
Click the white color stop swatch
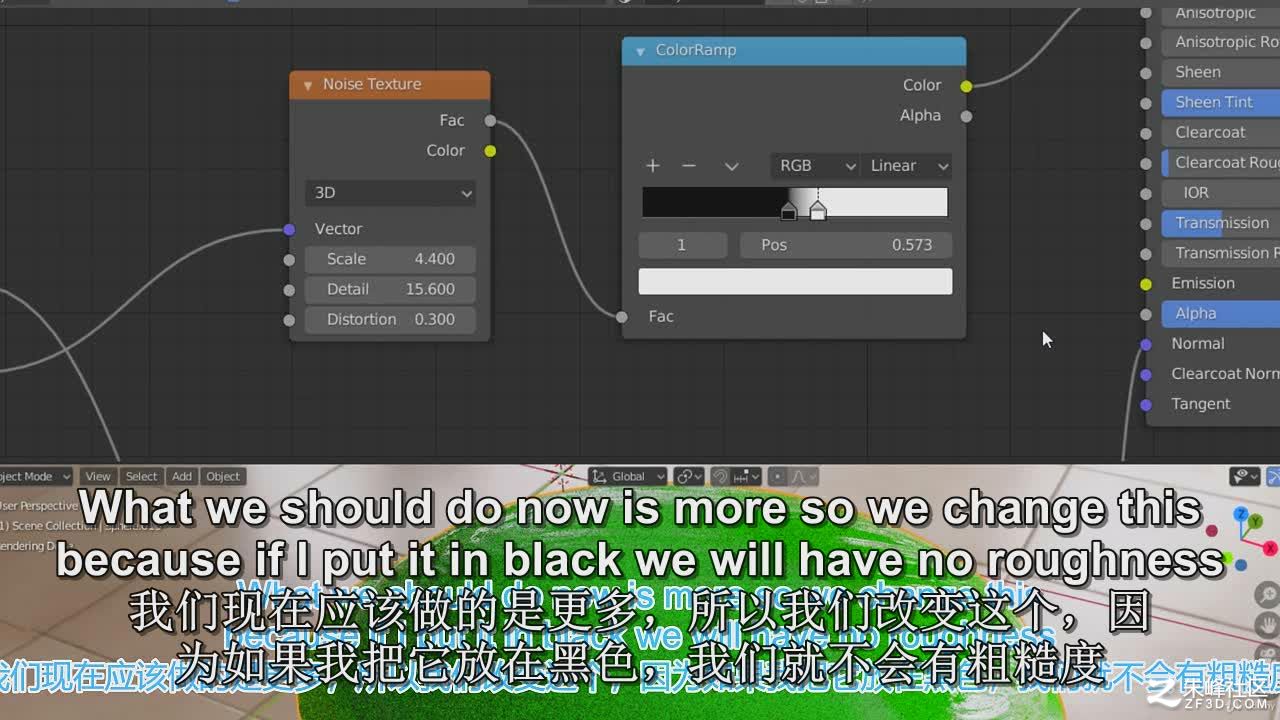(x=795, y=281)
